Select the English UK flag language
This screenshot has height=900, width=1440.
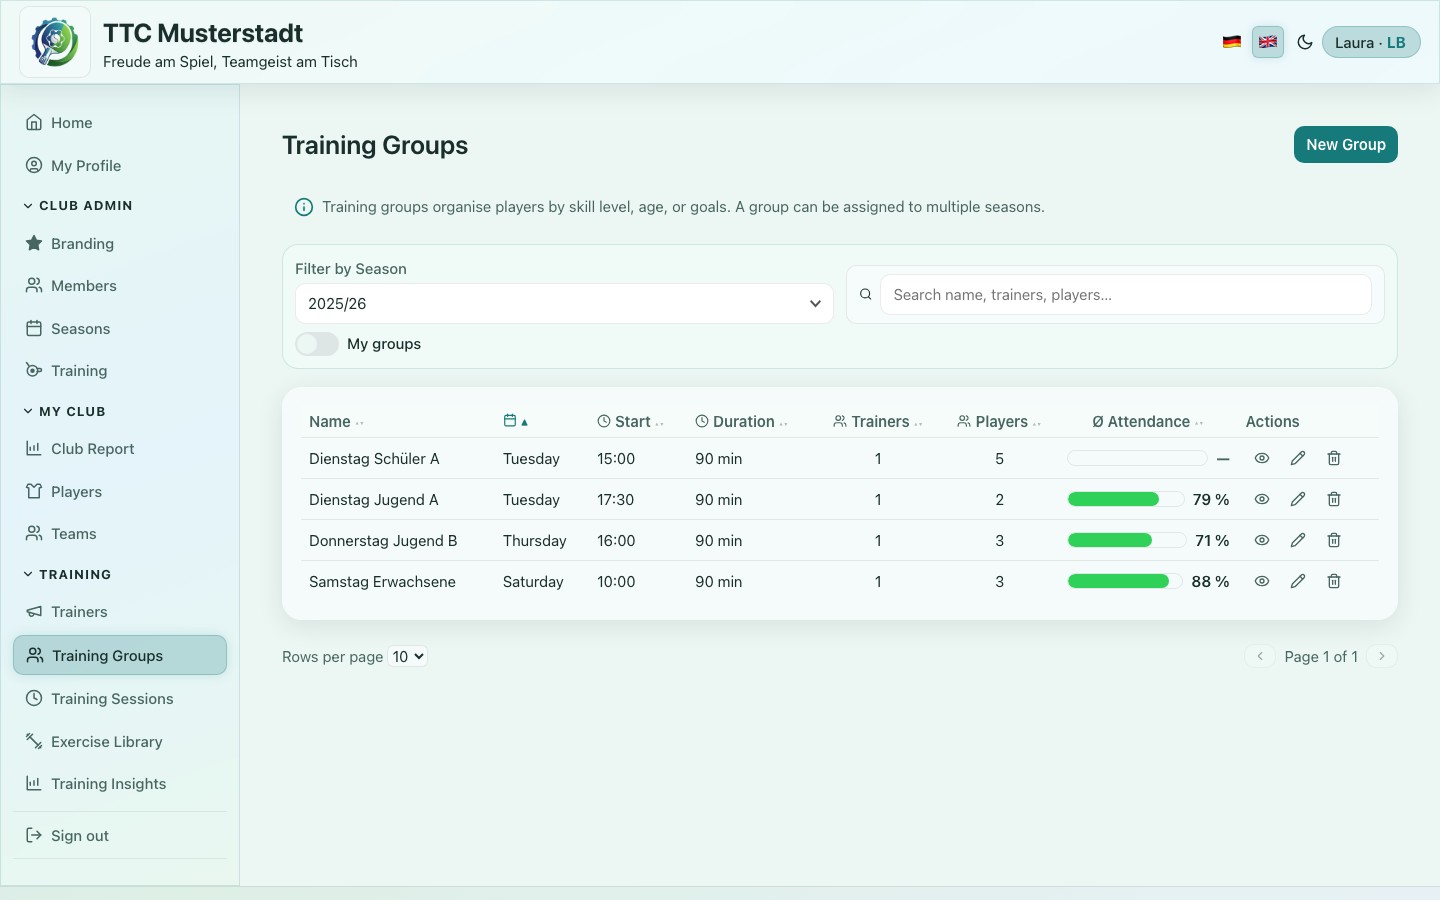click(x=1268, y=42)
